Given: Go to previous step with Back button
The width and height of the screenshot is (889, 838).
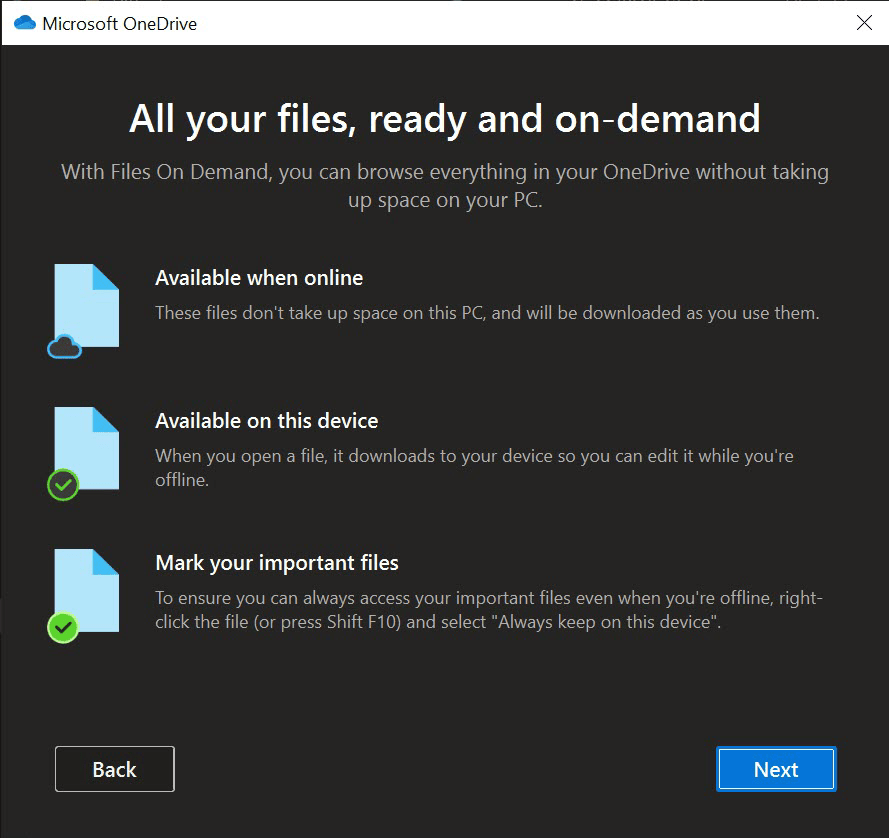Looking at the screenshot, I should 114,769.
